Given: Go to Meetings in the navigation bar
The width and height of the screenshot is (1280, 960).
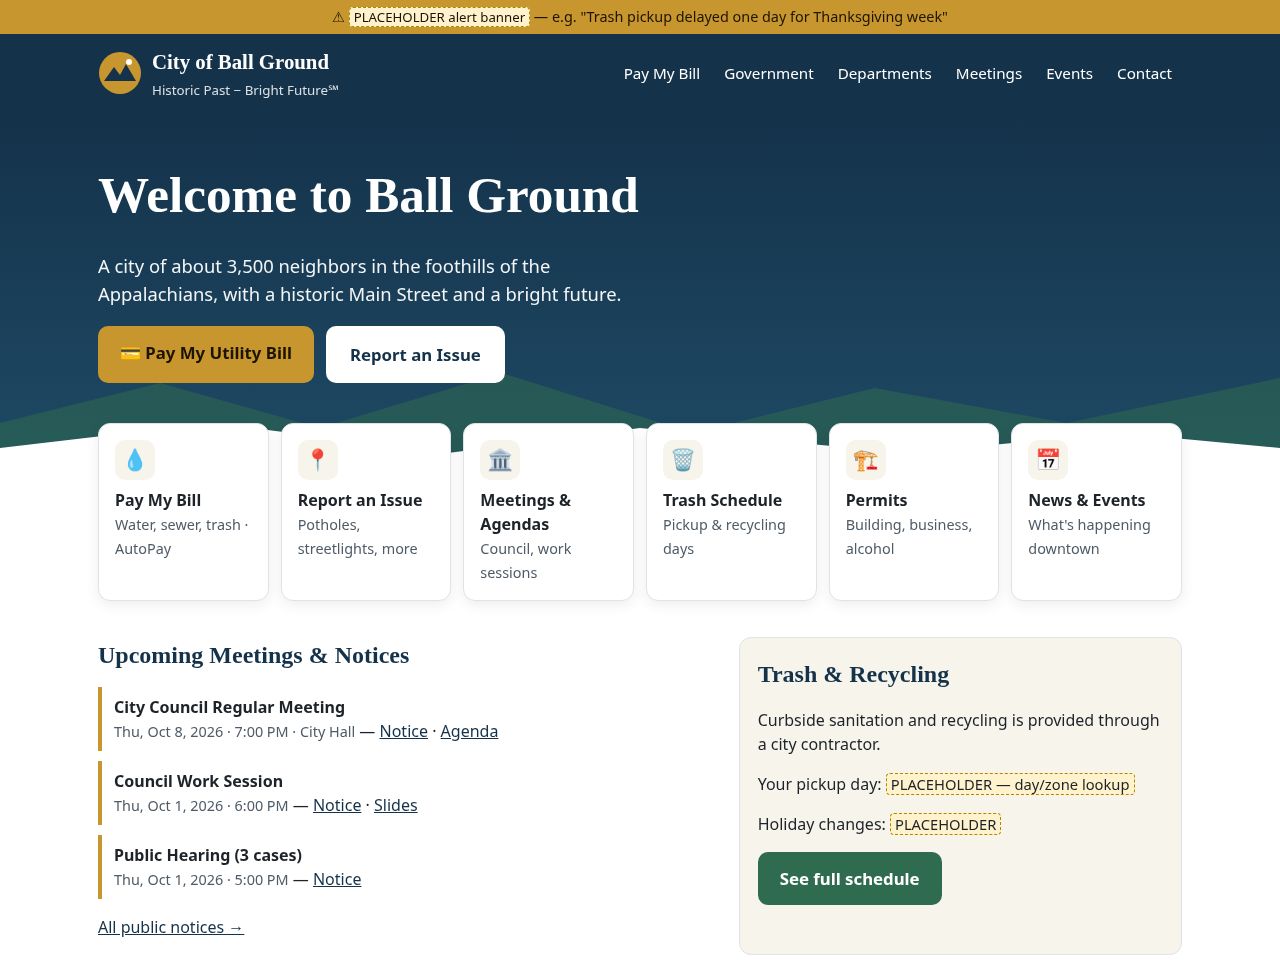Looking at the screenshot, I should [989, 74].
